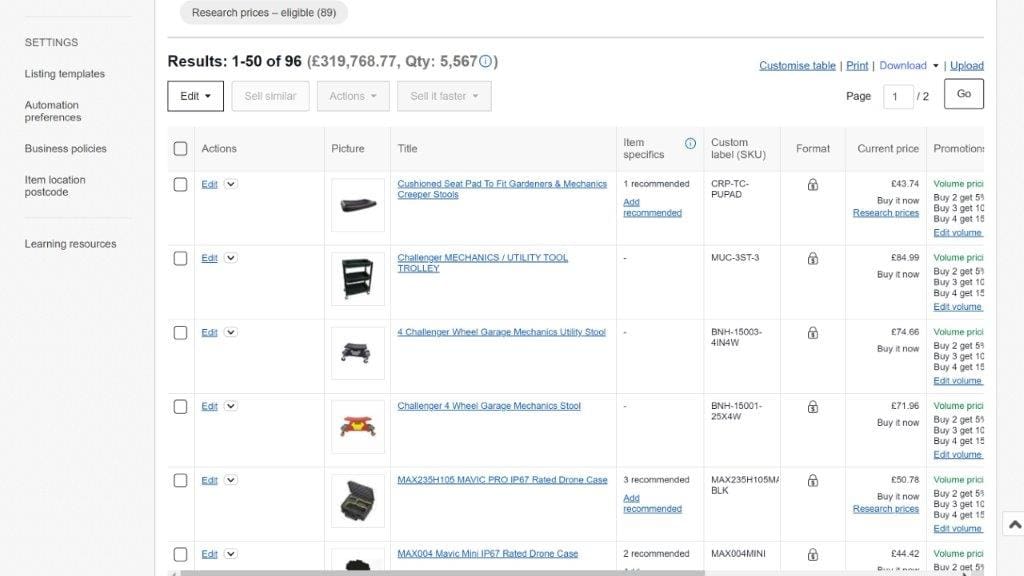Click info icon beside Qty 5,567
This screenshot has width=1024, height=576.
point(485,61)
